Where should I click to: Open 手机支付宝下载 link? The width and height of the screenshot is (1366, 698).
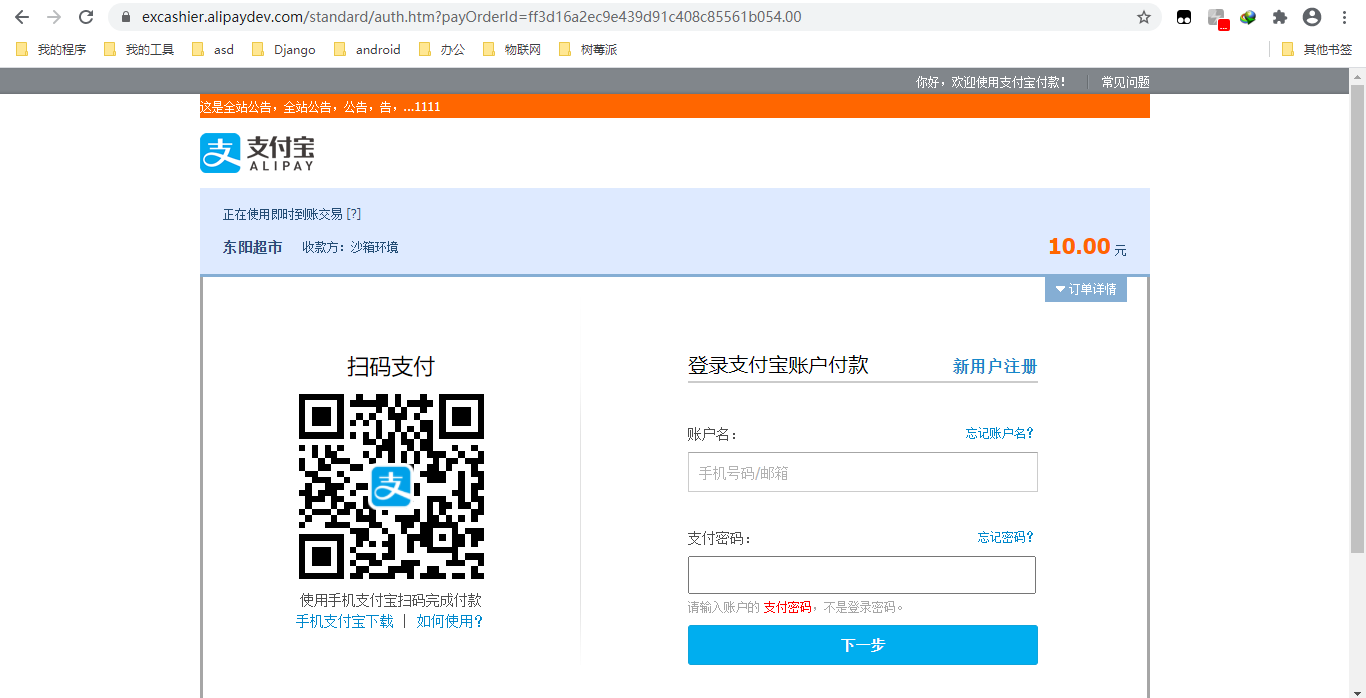[345, 621]
